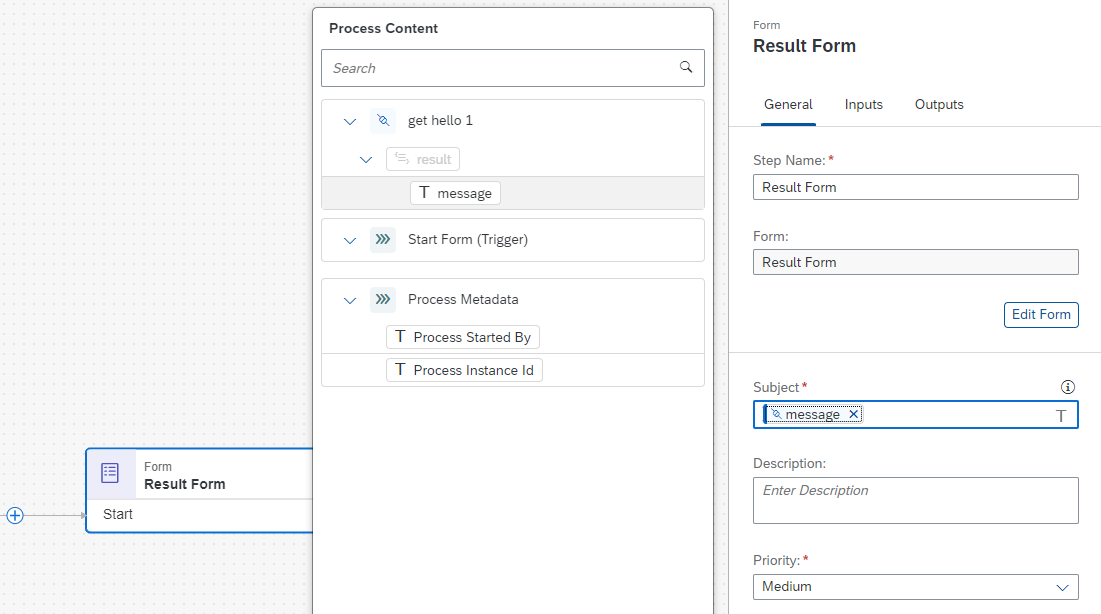The image size is (1101, 614).
Task: Click the get hello 1 action icon
Action: pos(383,121)
